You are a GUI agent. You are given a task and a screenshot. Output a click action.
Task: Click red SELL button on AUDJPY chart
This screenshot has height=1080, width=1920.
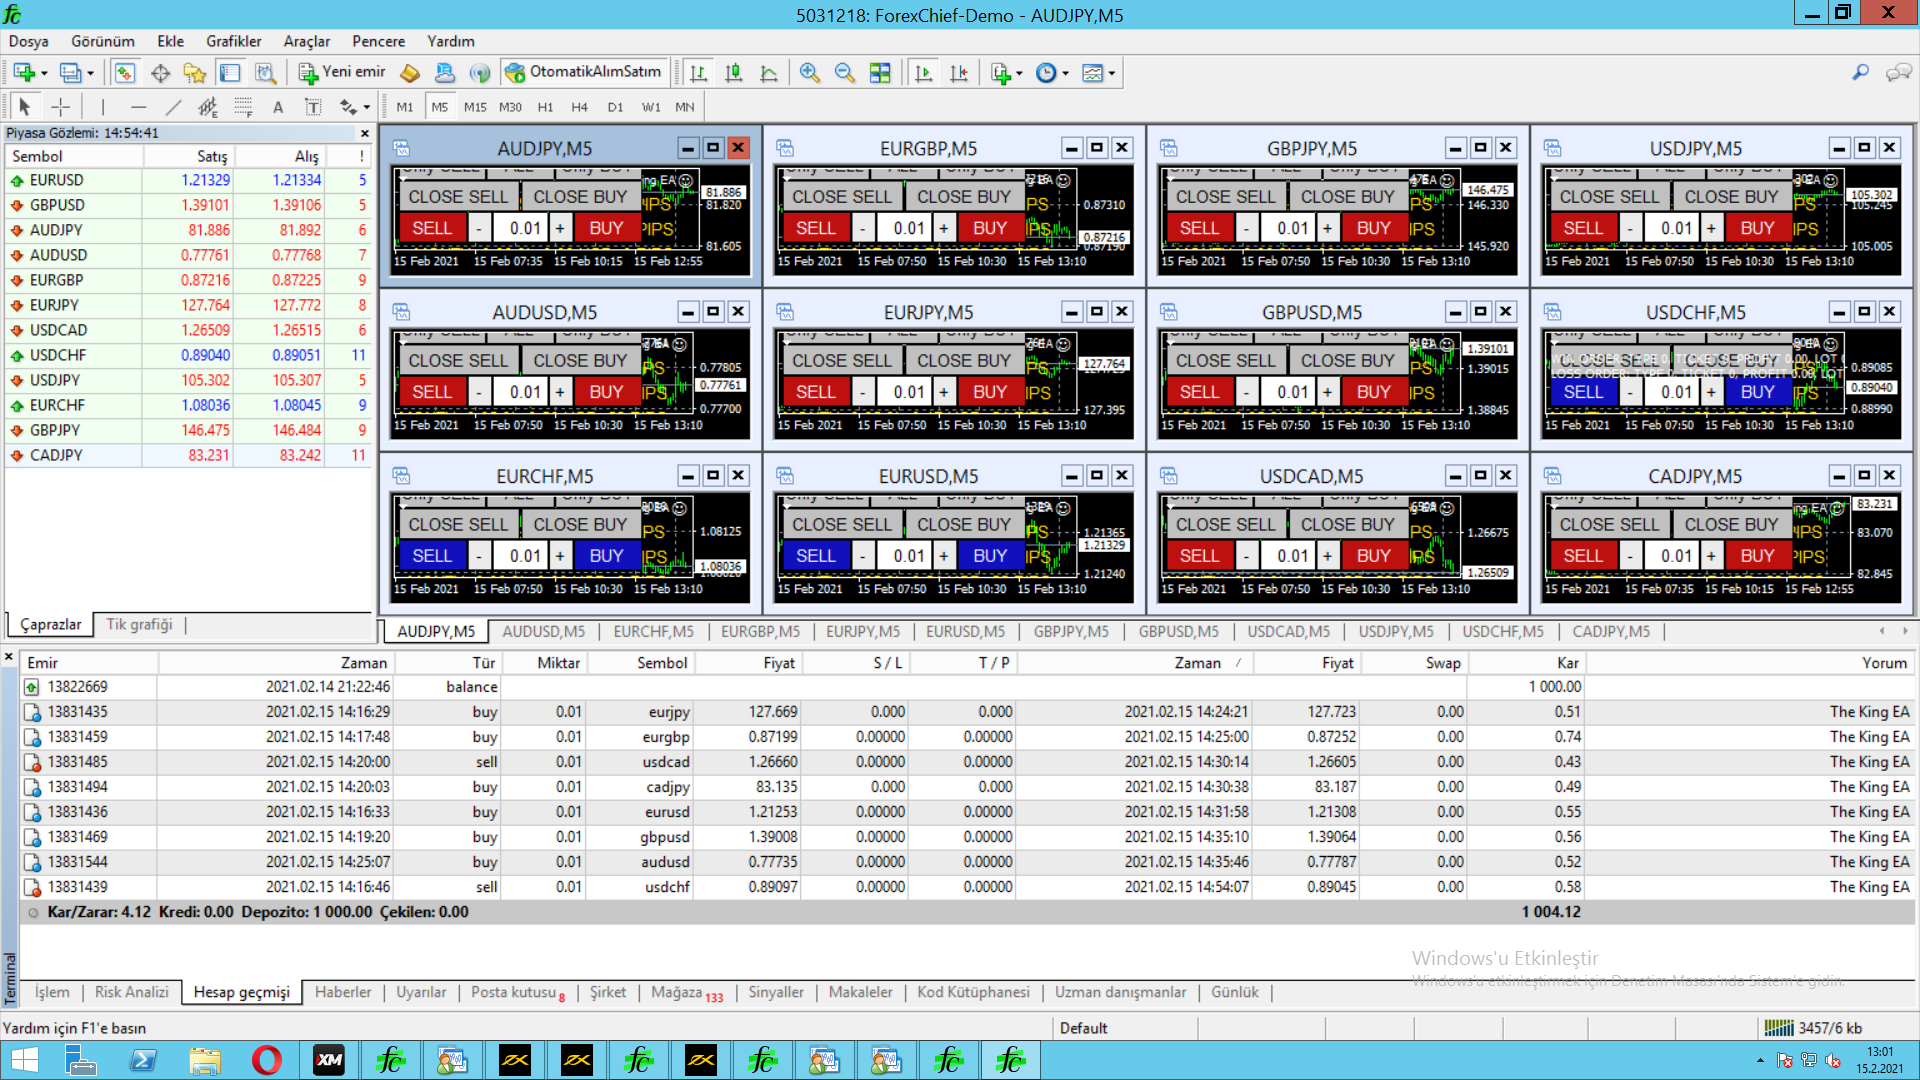click(x=432, y=228)
